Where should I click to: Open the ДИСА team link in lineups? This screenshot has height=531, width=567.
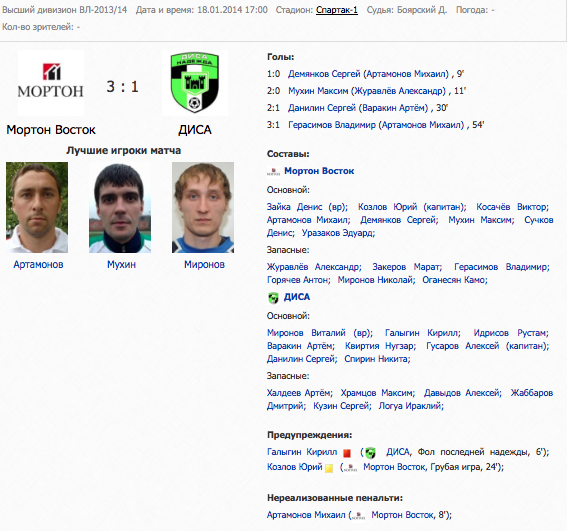[x=297, y=297]
